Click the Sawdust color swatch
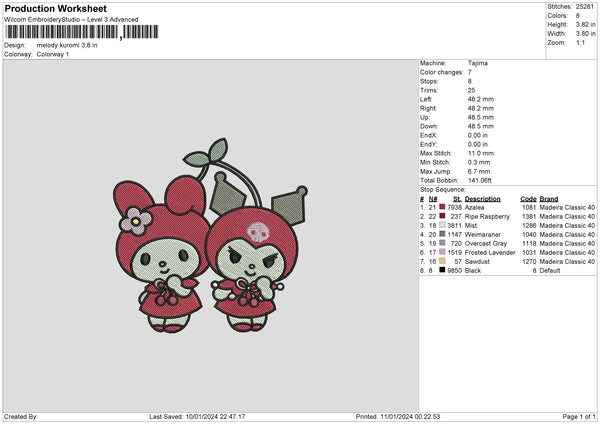This screenshot has height=424, width=600. coord(442,261)
